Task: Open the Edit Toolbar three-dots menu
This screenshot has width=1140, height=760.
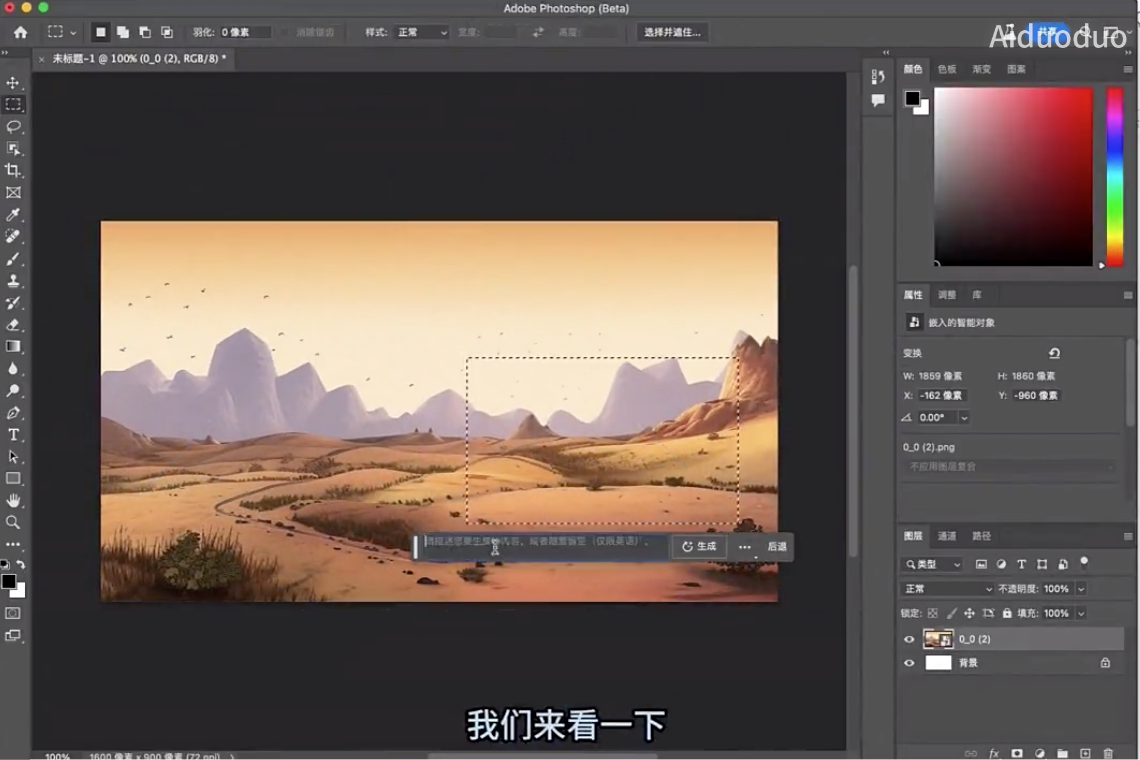Action: click(13, 544)
